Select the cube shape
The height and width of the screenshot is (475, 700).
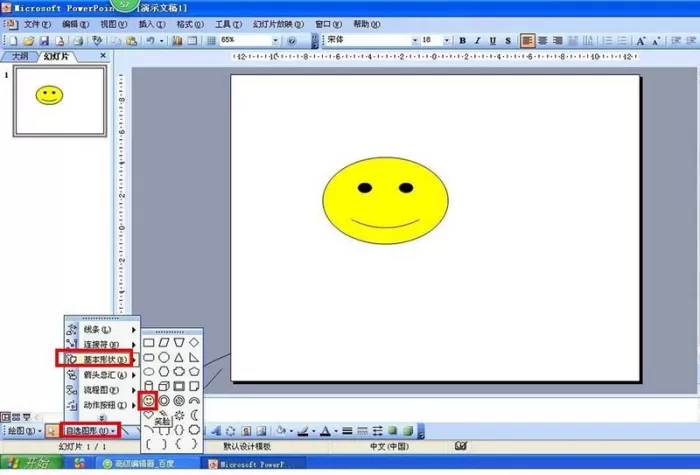[164, 386]
